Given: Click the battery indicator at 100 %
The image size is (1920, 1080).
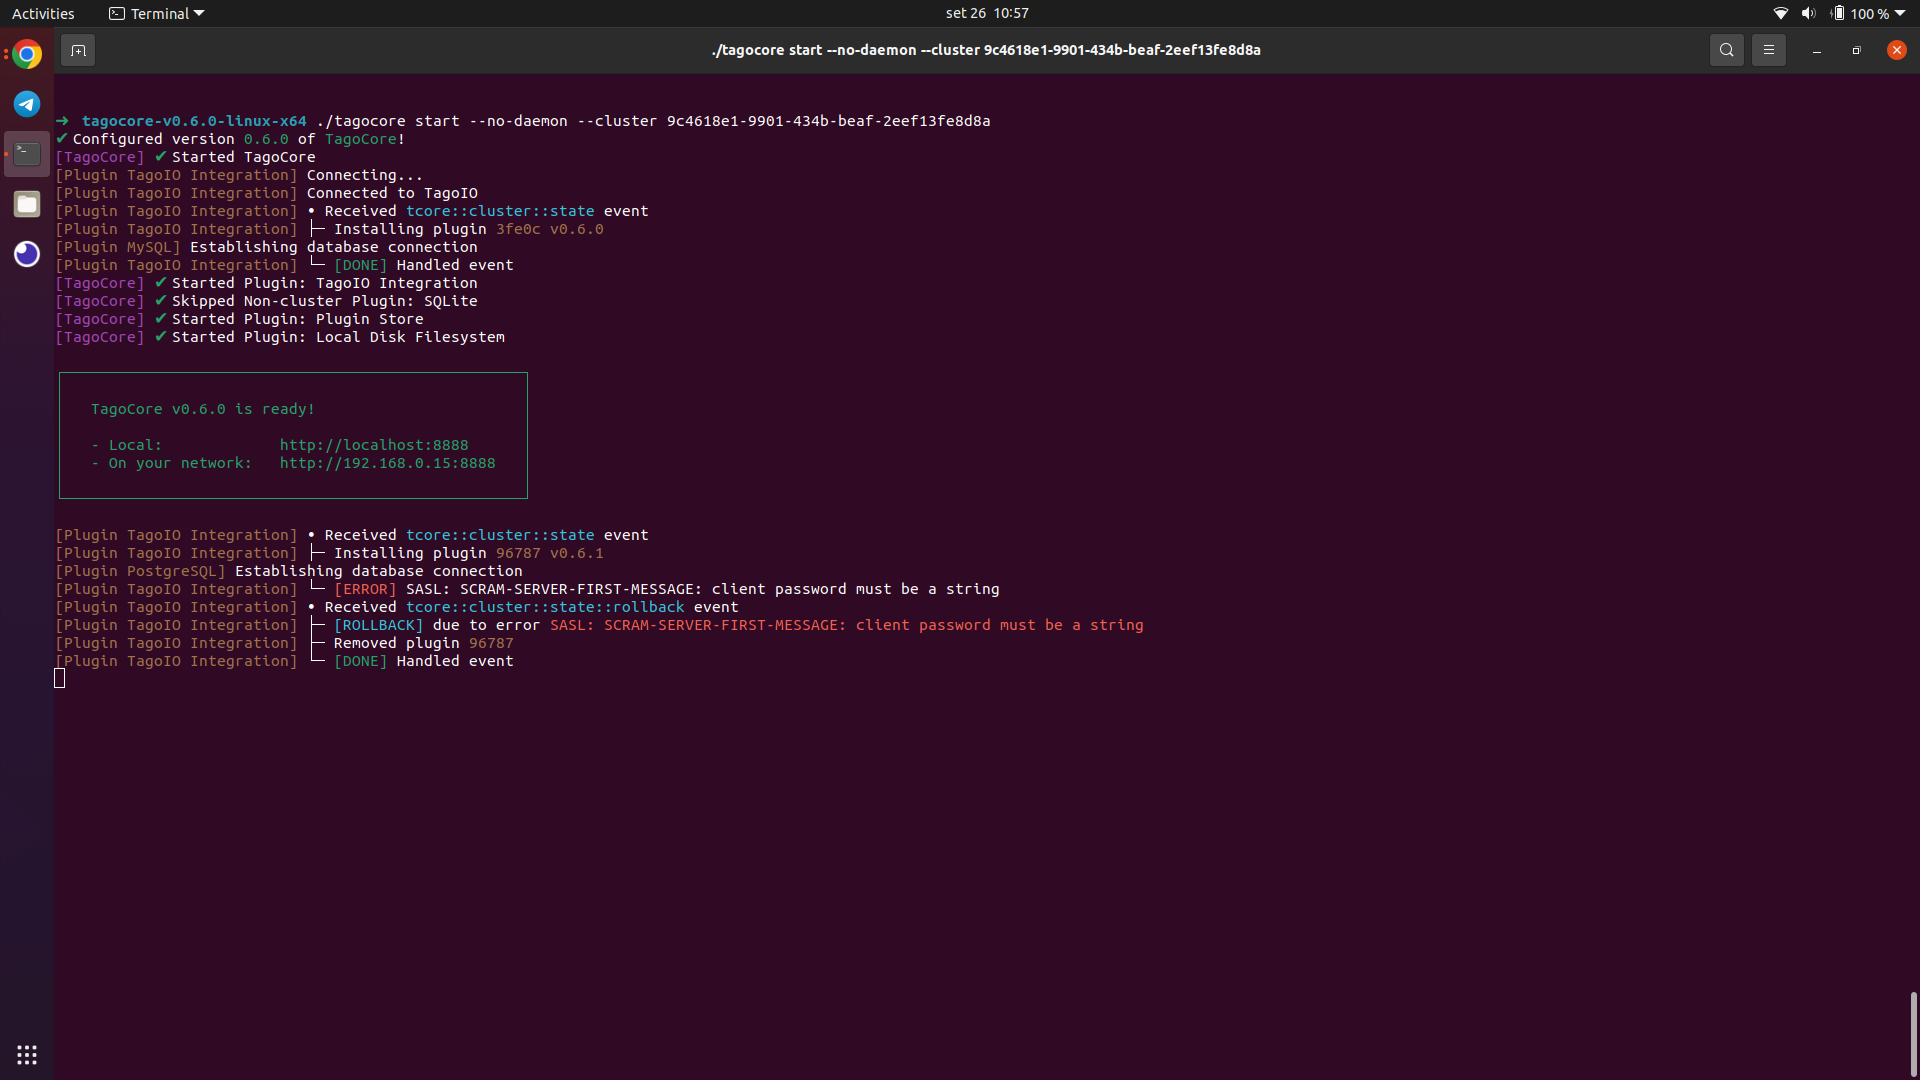Looking at the screenshot, I should pos(1860,13).
